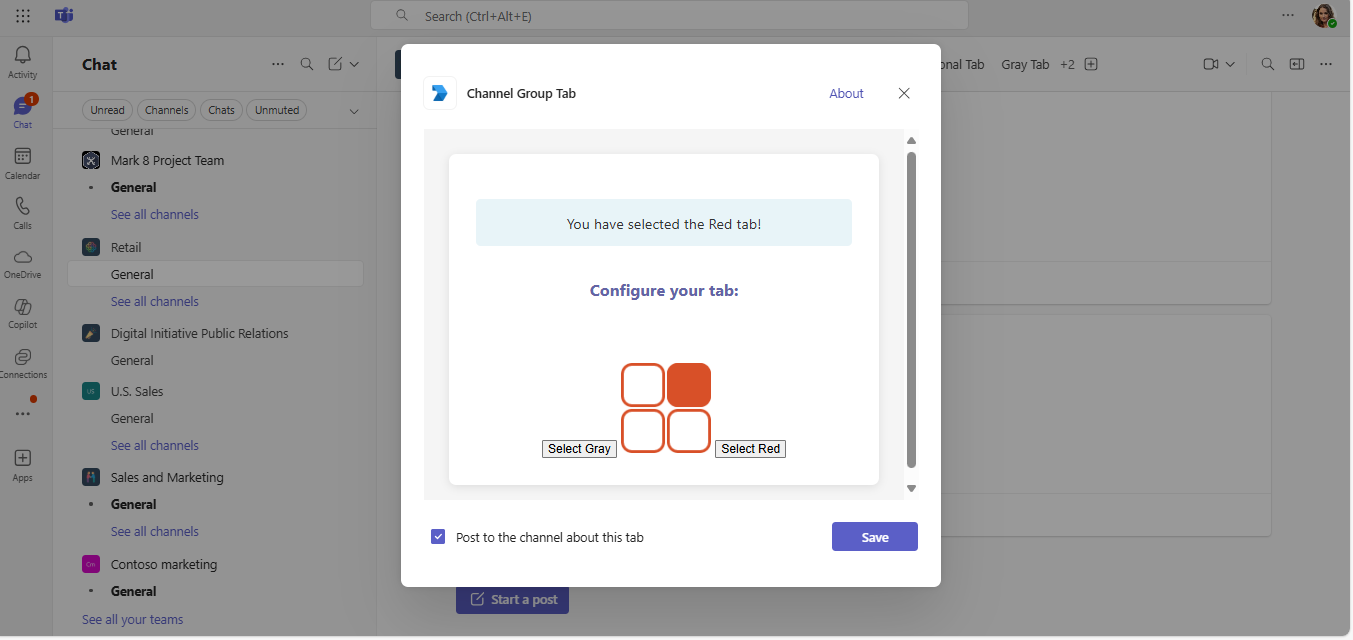Open channel more options ellipsis

click(x=1326, y=64)
